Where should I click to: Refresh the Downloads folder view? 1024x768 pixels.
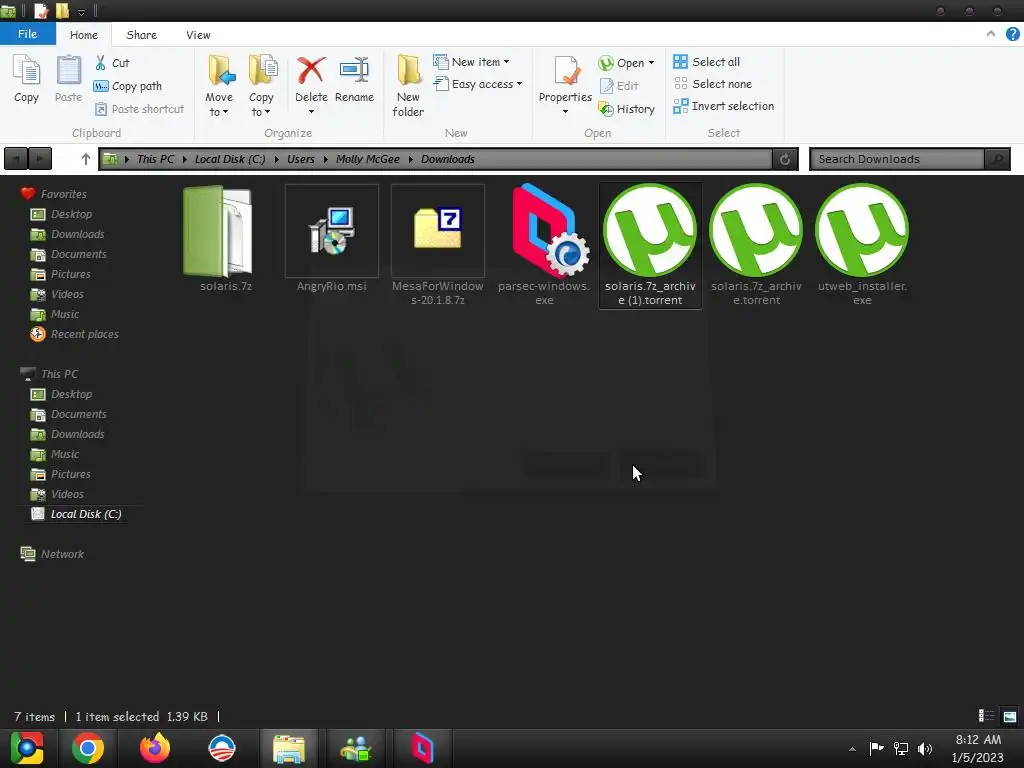coord(785,159)
